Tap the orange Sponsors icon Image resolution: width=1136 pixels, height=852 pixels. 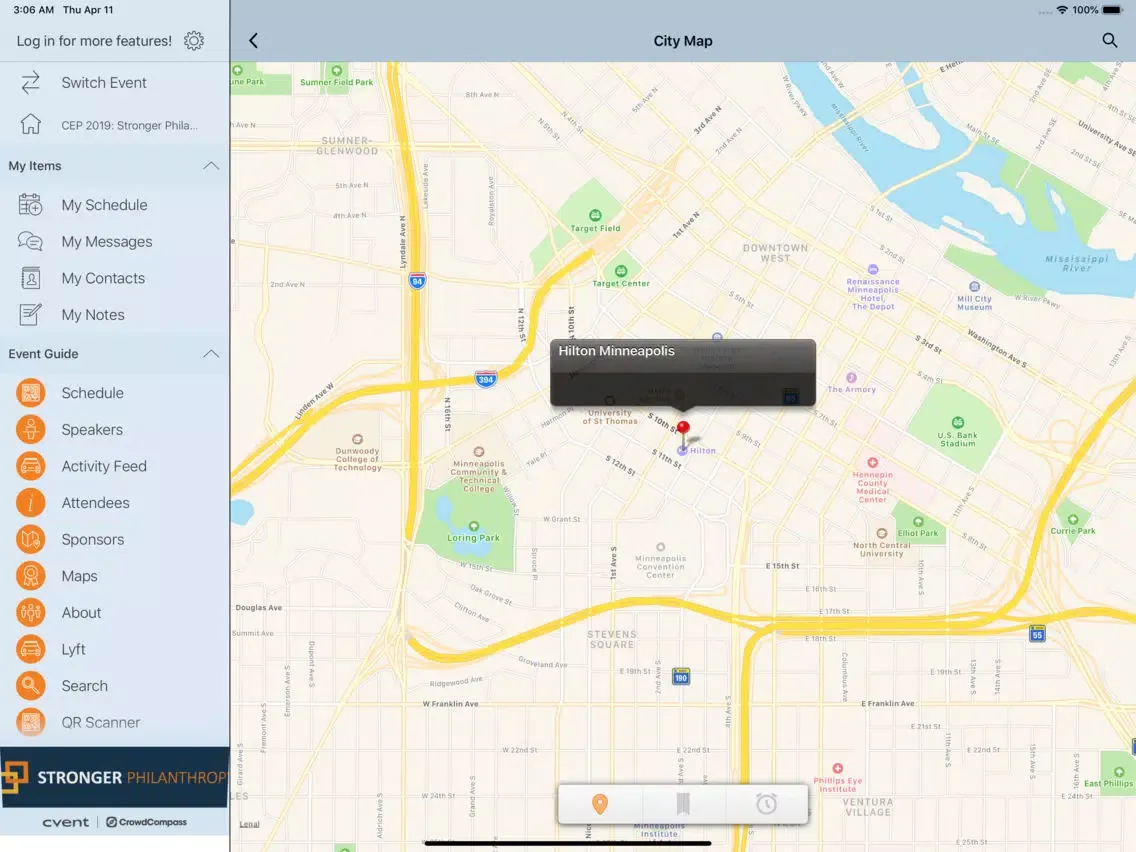click(30, 539)
